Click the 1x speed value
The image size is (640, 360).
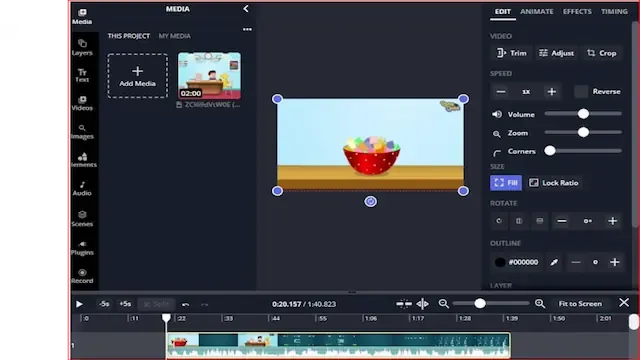click(526, 91)
